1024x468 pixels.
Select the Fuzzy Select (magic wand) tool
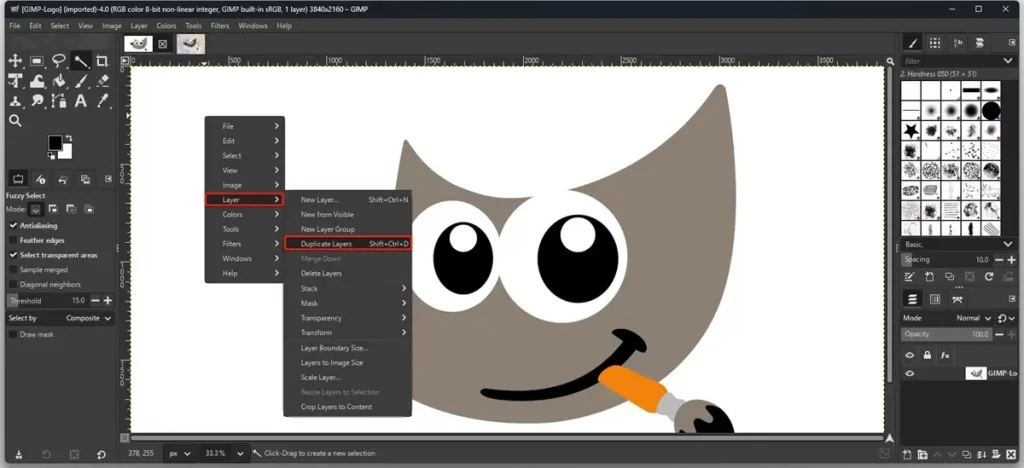81,62
